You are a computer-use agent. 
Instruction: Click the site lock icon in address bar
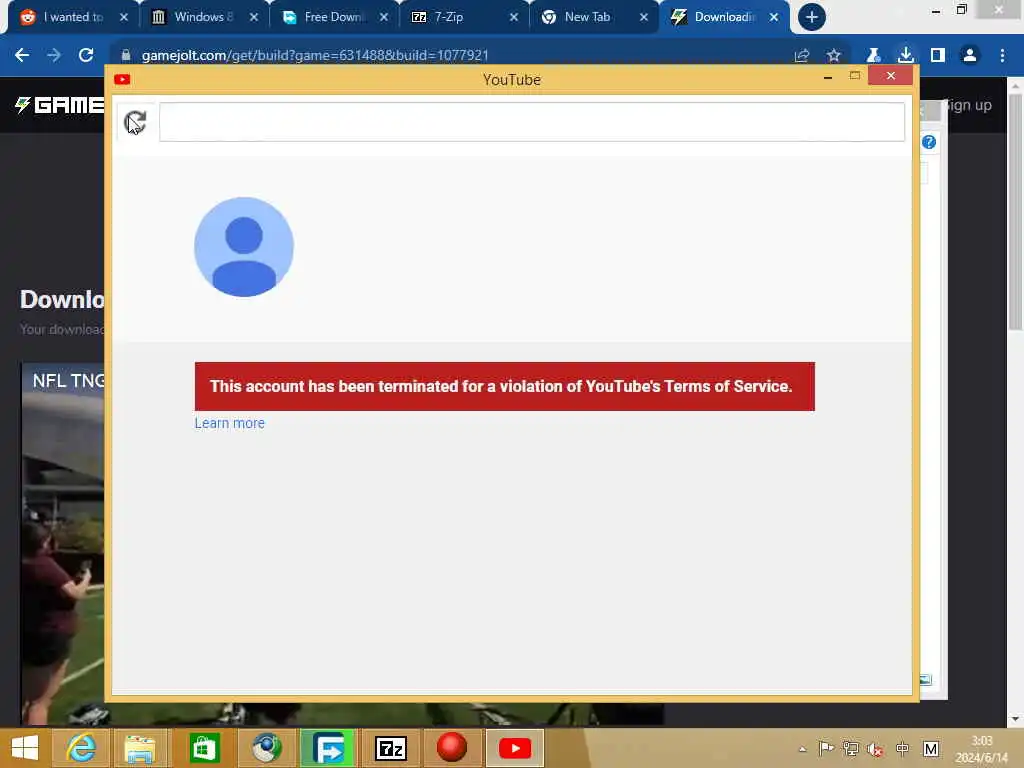pos(126,56)
